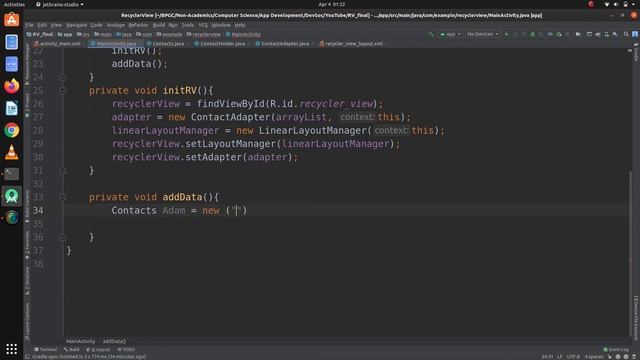Click the clock date in top bar

pos(331,4)
